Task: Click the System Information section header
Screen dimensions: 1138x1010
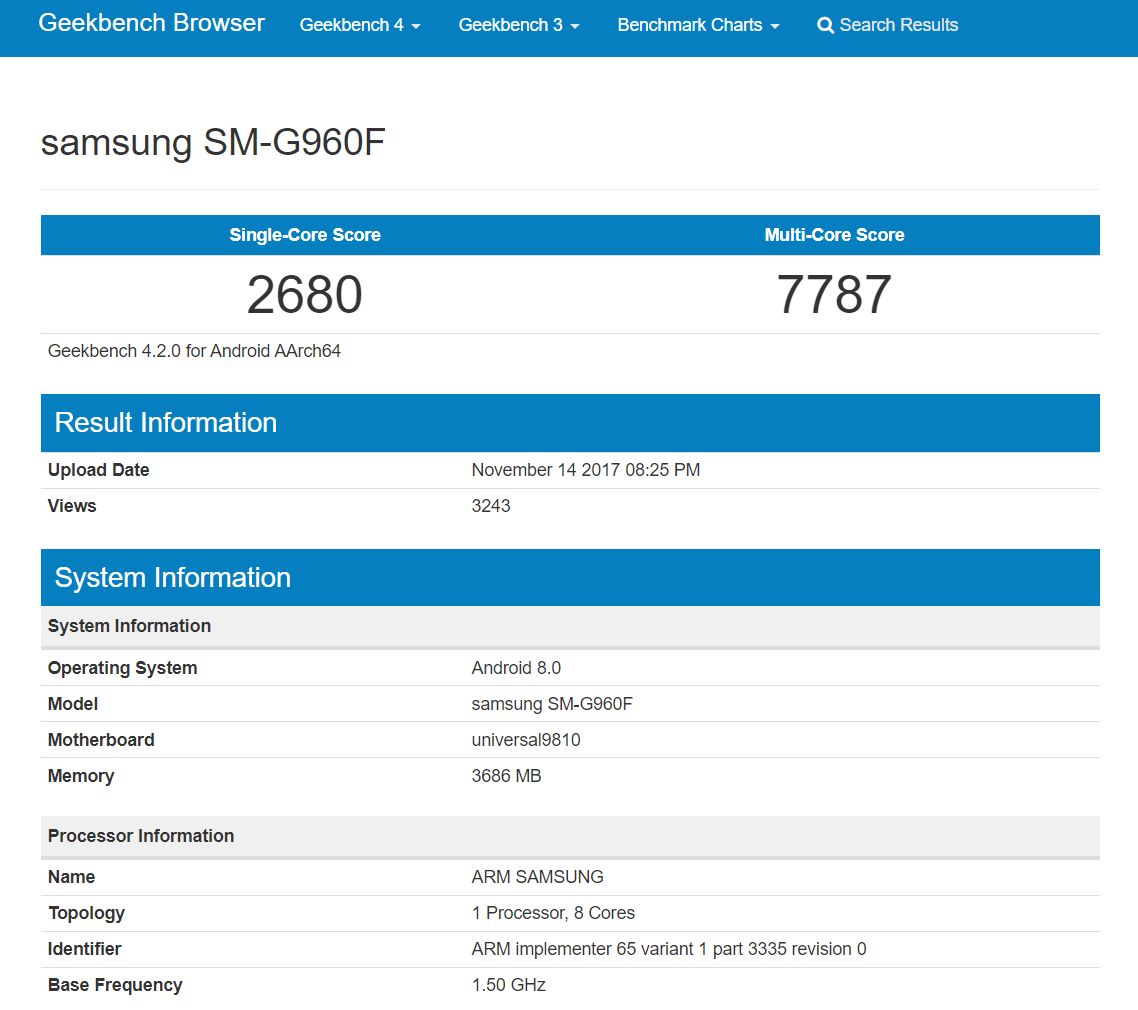Action: tap(172, 577)
